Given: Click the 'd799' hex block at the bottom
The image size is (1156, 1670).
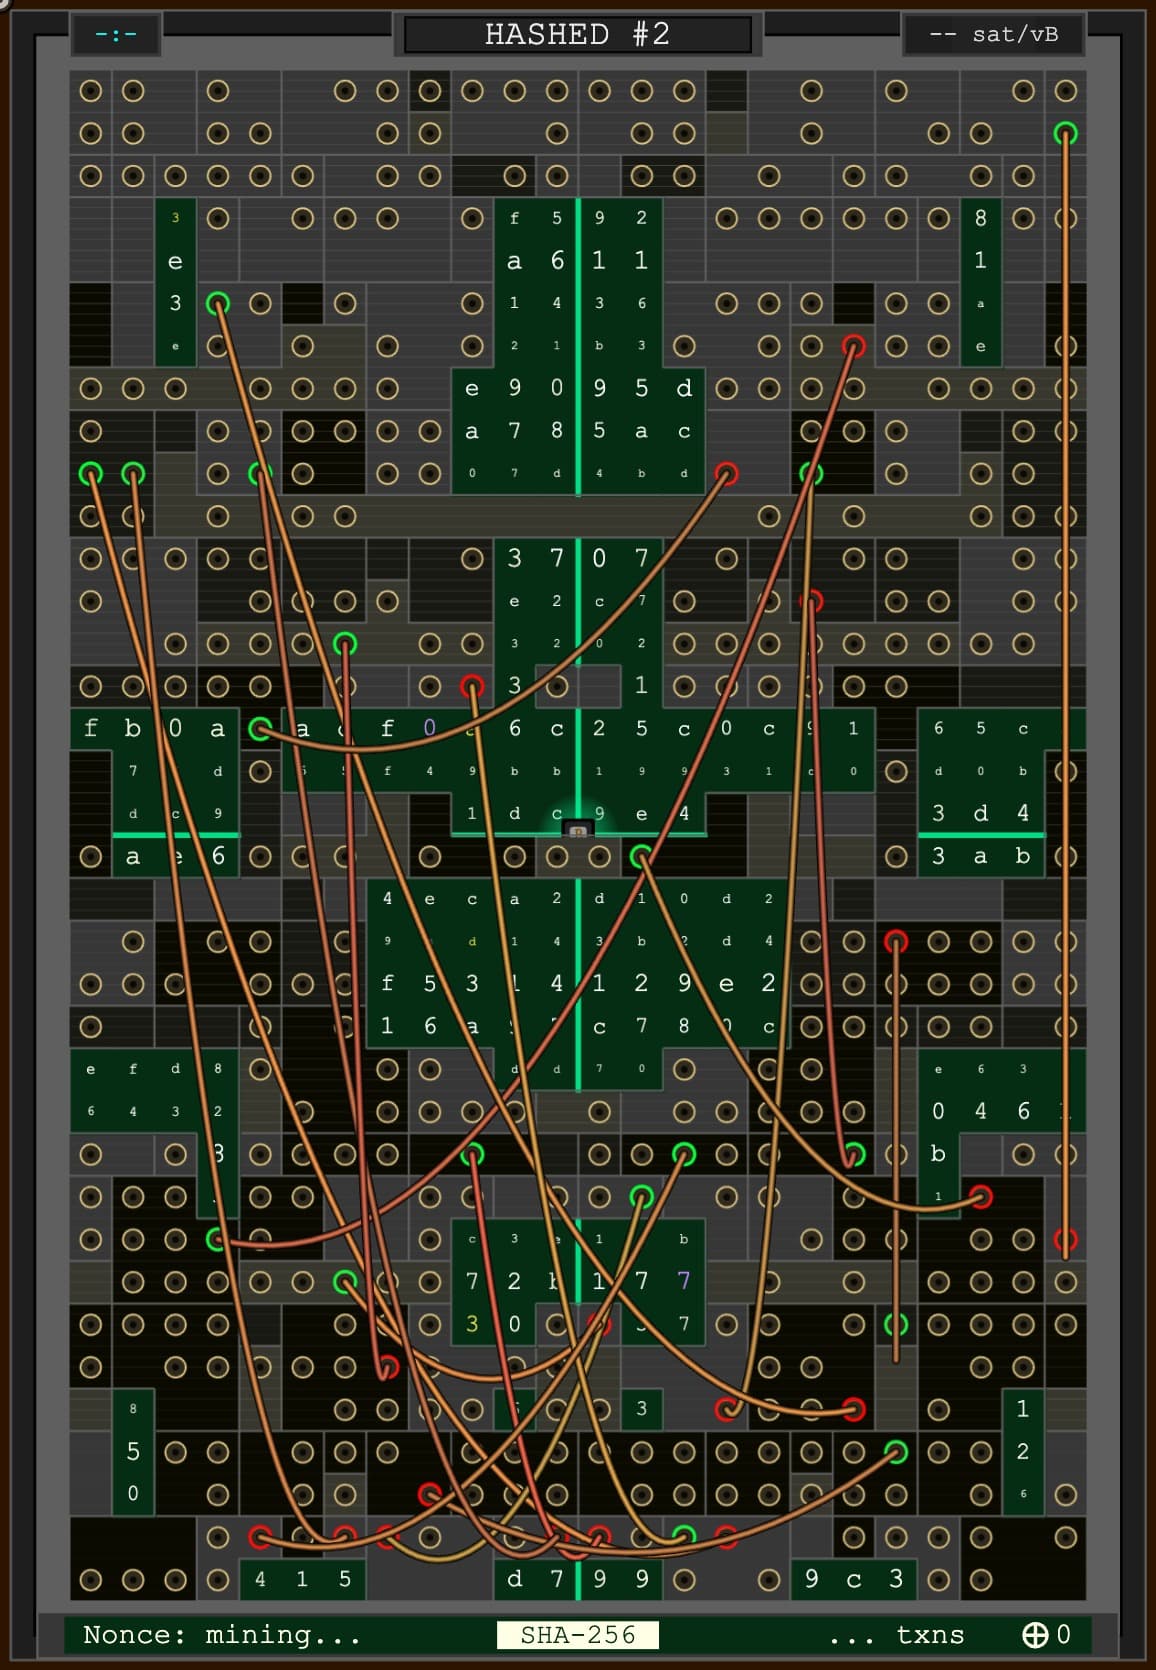Looking at the screenshot, I should click(x=577, y=1579).
